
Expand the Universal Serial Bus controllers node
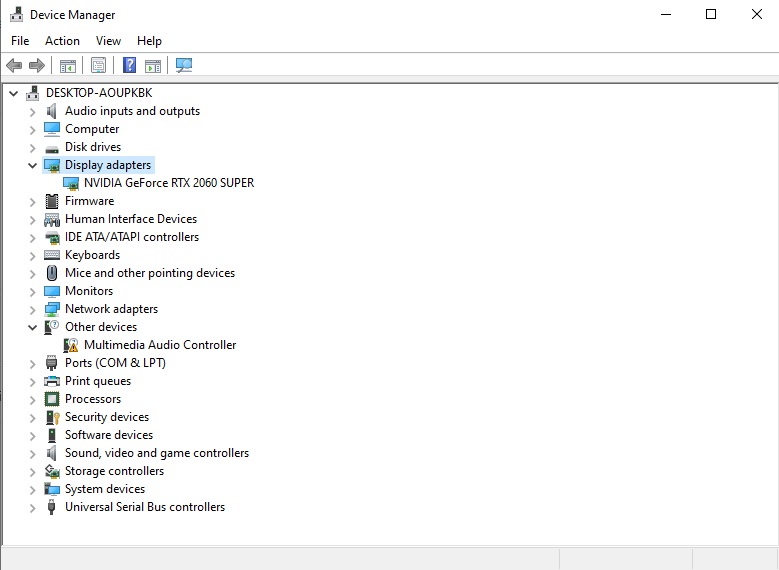33,507
